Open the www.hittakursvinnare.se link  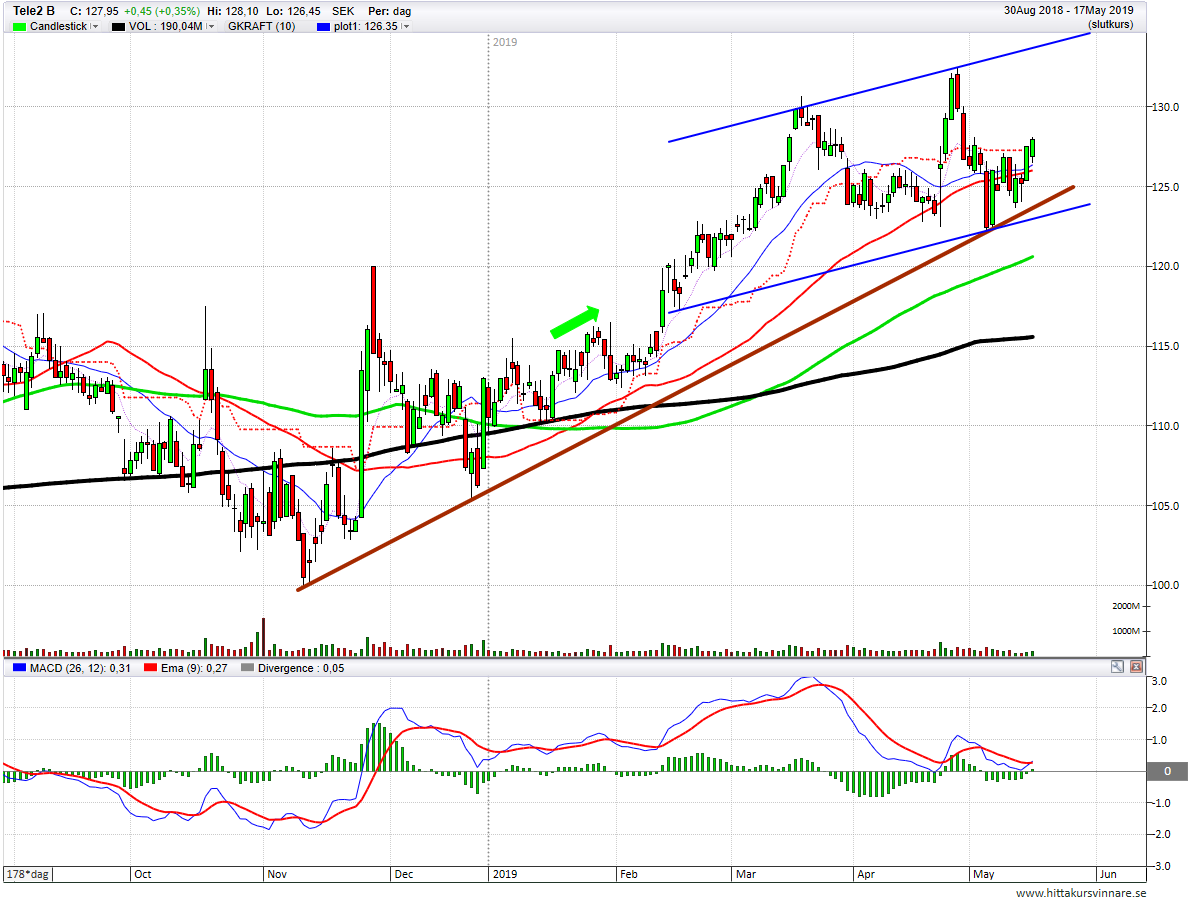[x=1081, y=893]
